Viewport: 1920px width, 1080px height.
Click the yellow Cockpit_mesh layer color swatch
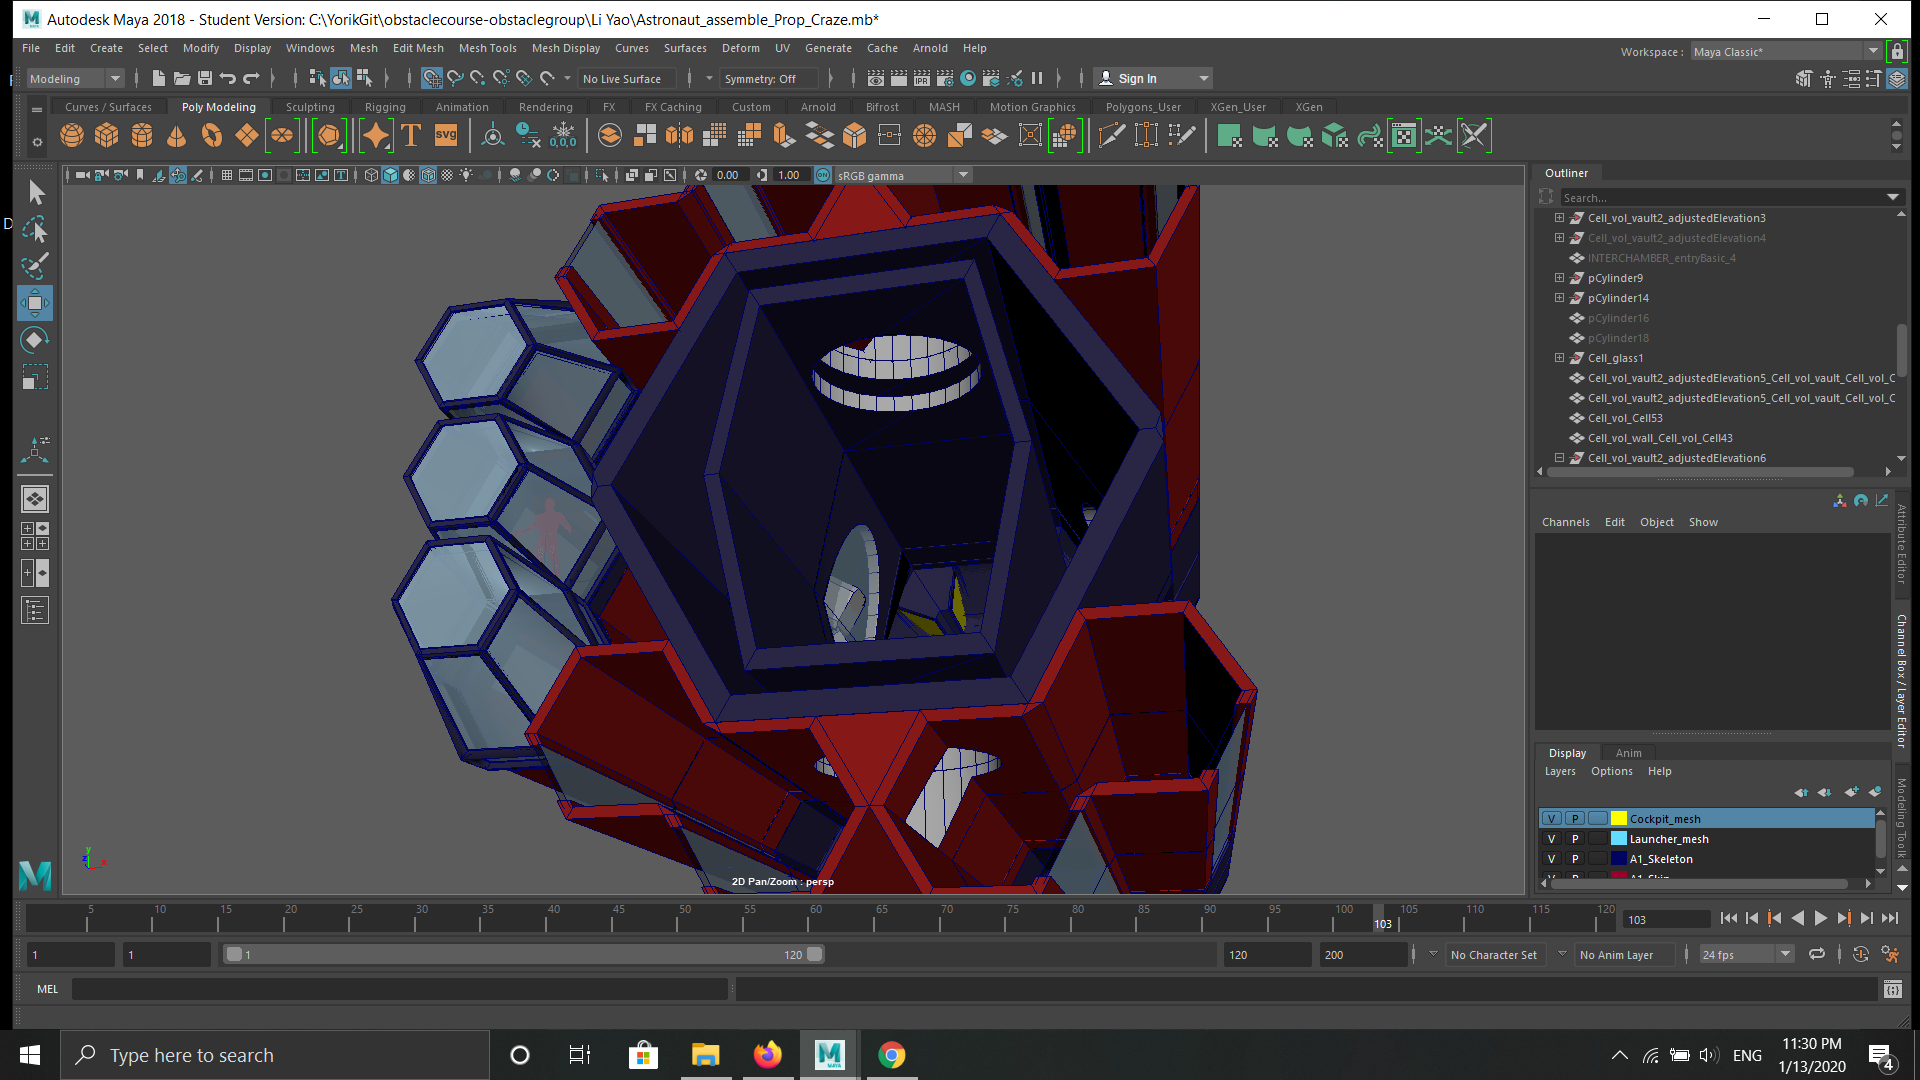coord(1619,819)
